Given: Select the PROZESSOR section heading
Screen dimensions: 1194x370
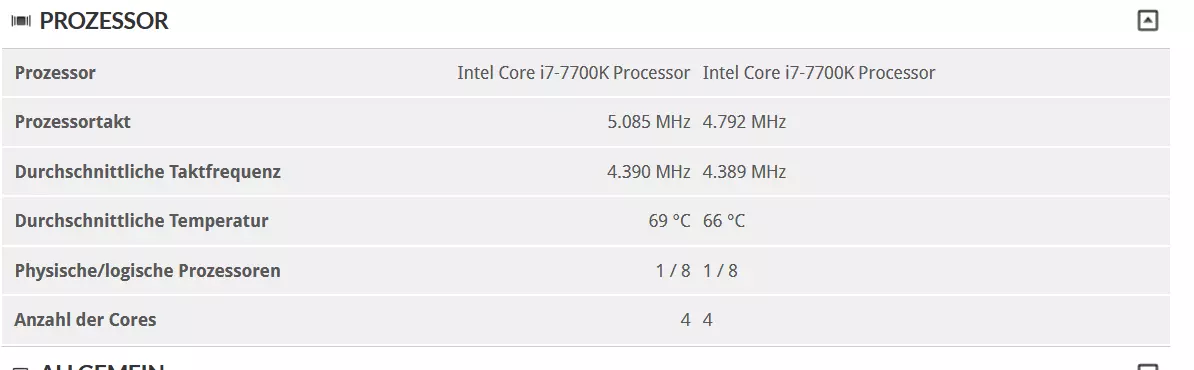Looking at the screenshot, I should 104,21.
